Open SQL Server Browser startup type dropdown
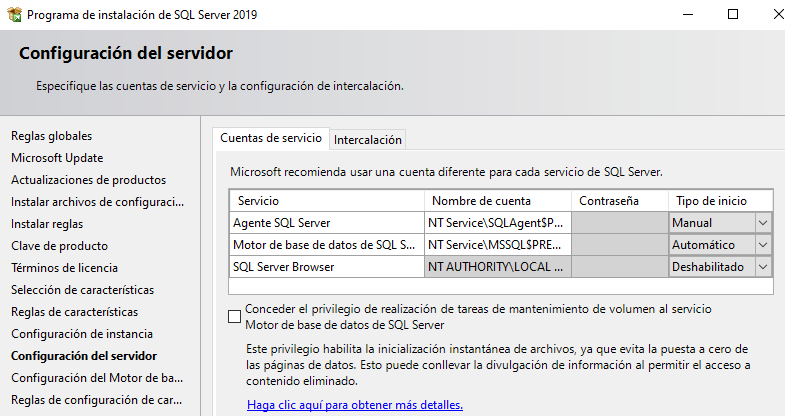The width and height of the screenshot is (785, 416). coord(763,267)
